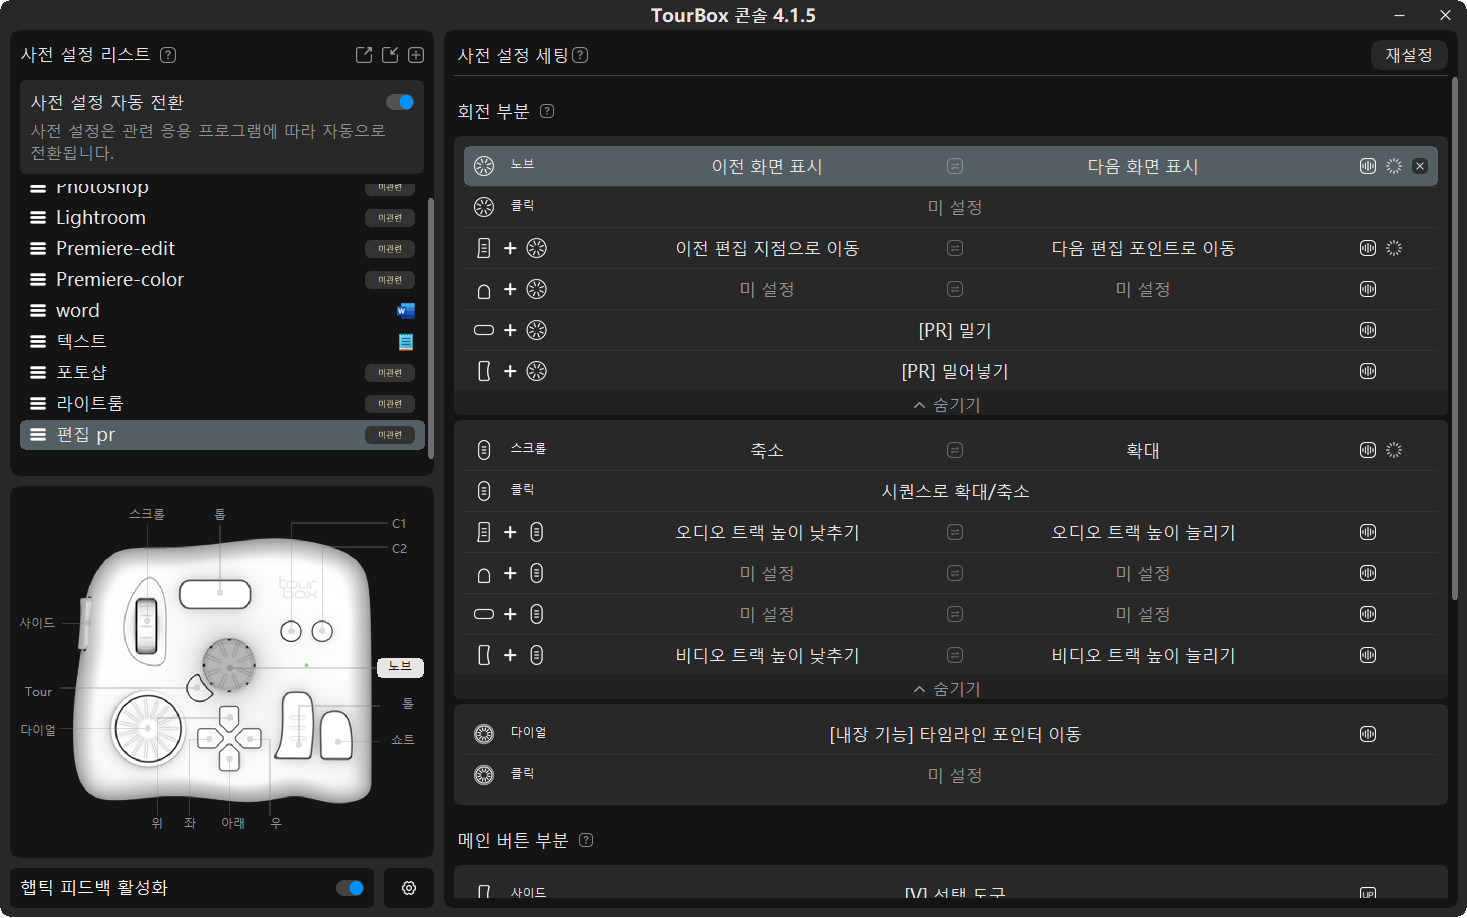Select the 편집 pr preset
Image resolution: width=1467 pixels, height=918 pixels.
pos(222,435)
